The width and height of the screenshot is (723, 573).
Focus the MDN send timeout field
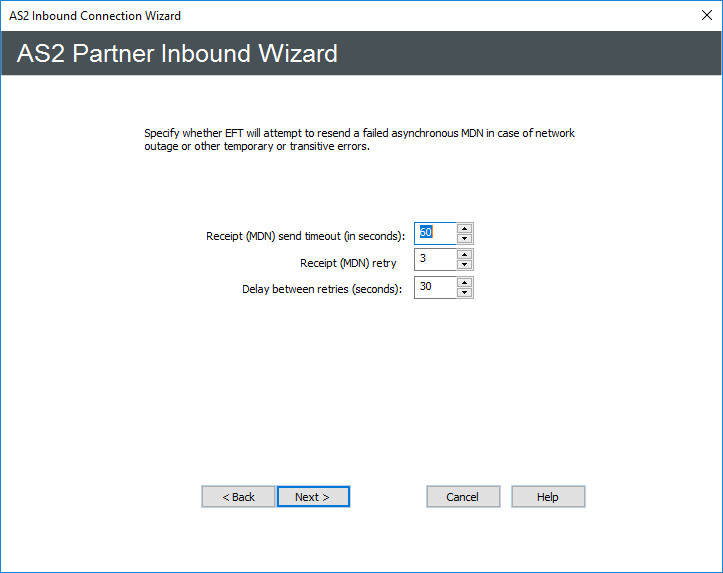click(435, 233)
